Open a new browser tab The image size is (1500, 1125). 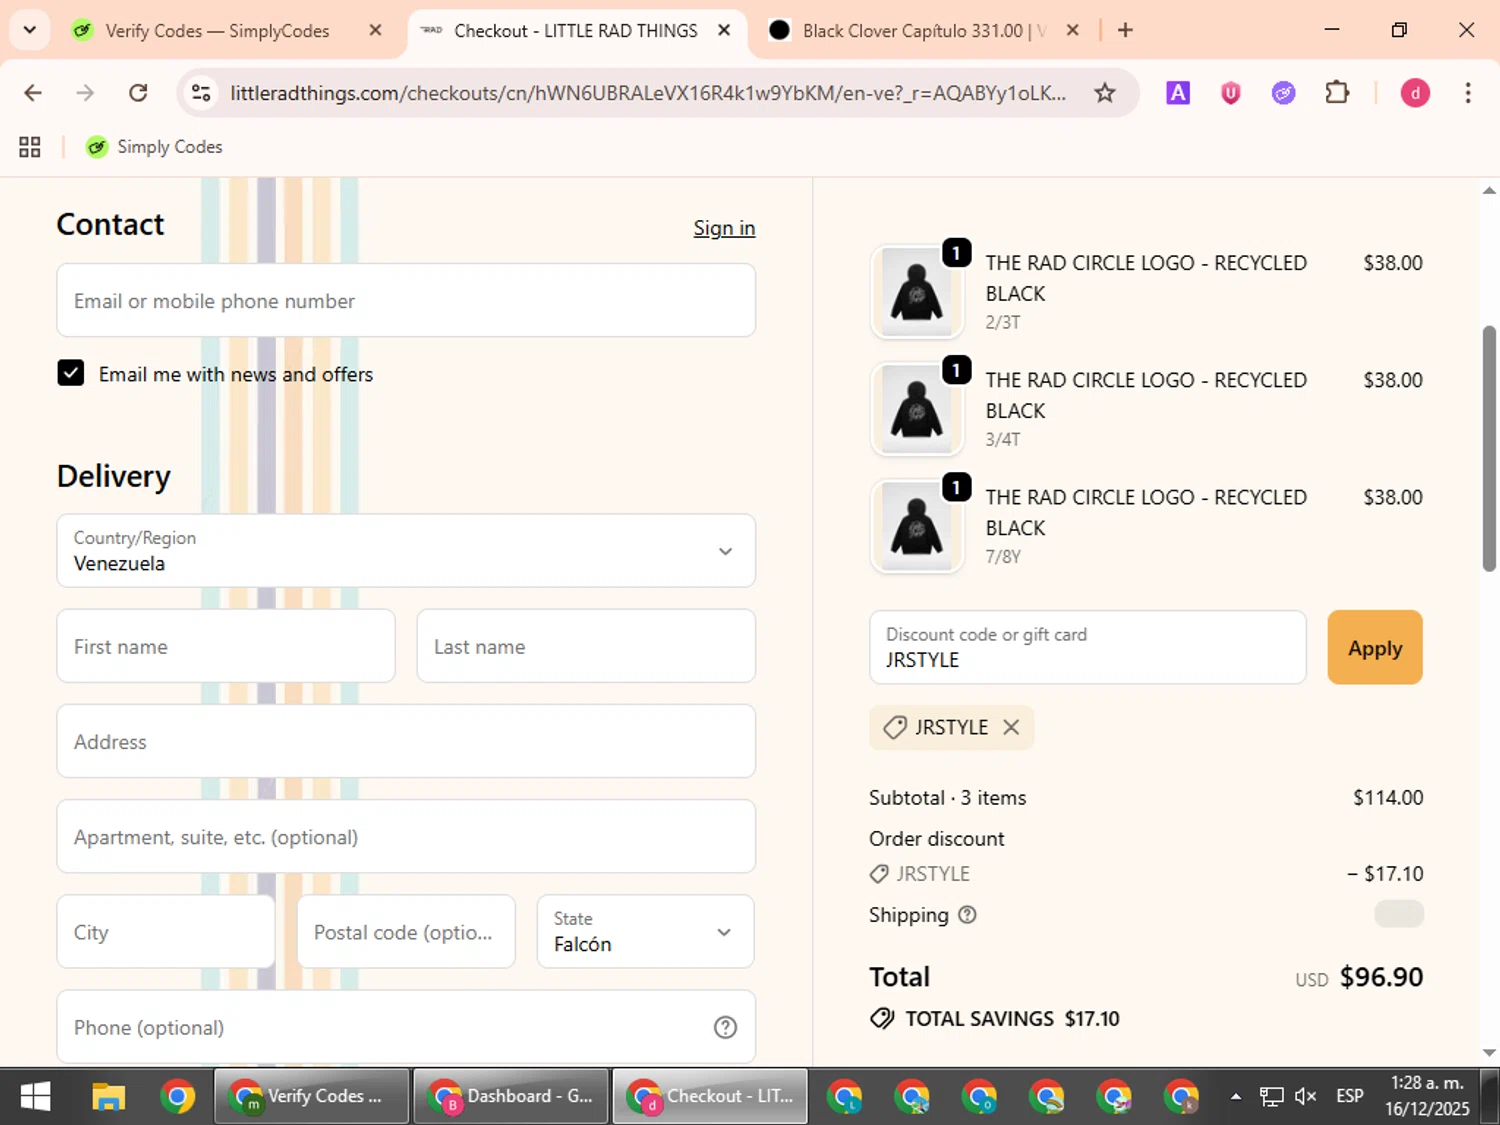(x=1125, y=30)
